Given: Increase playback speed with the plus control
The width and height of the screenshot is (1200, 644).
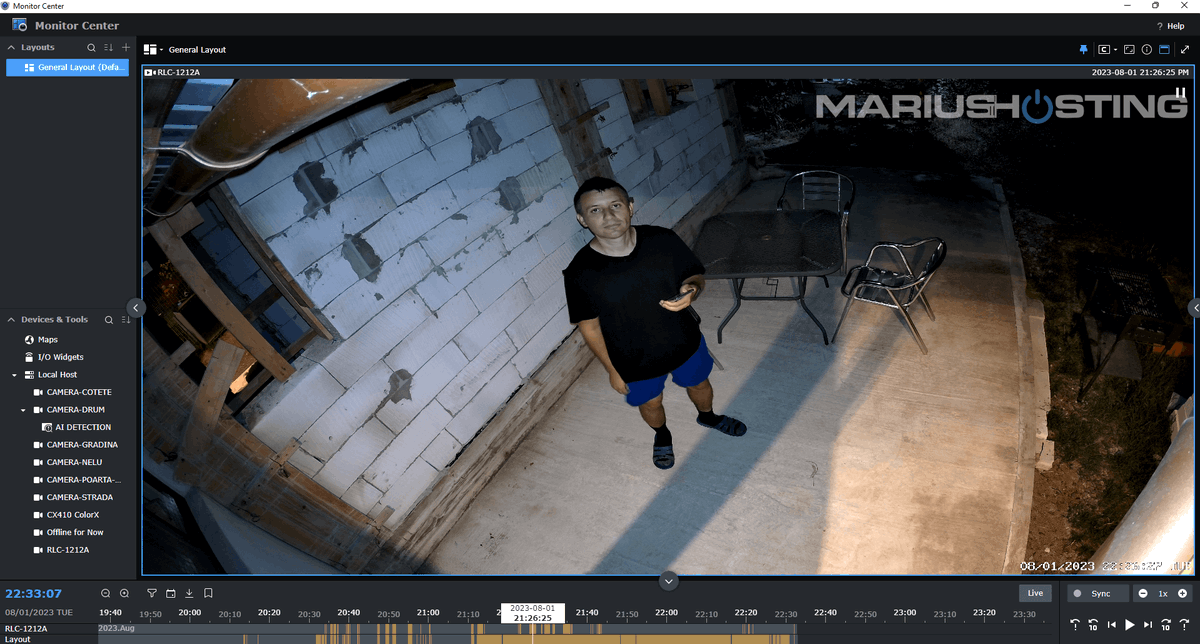Looking at the screenshot, I should coord(1183,593).
